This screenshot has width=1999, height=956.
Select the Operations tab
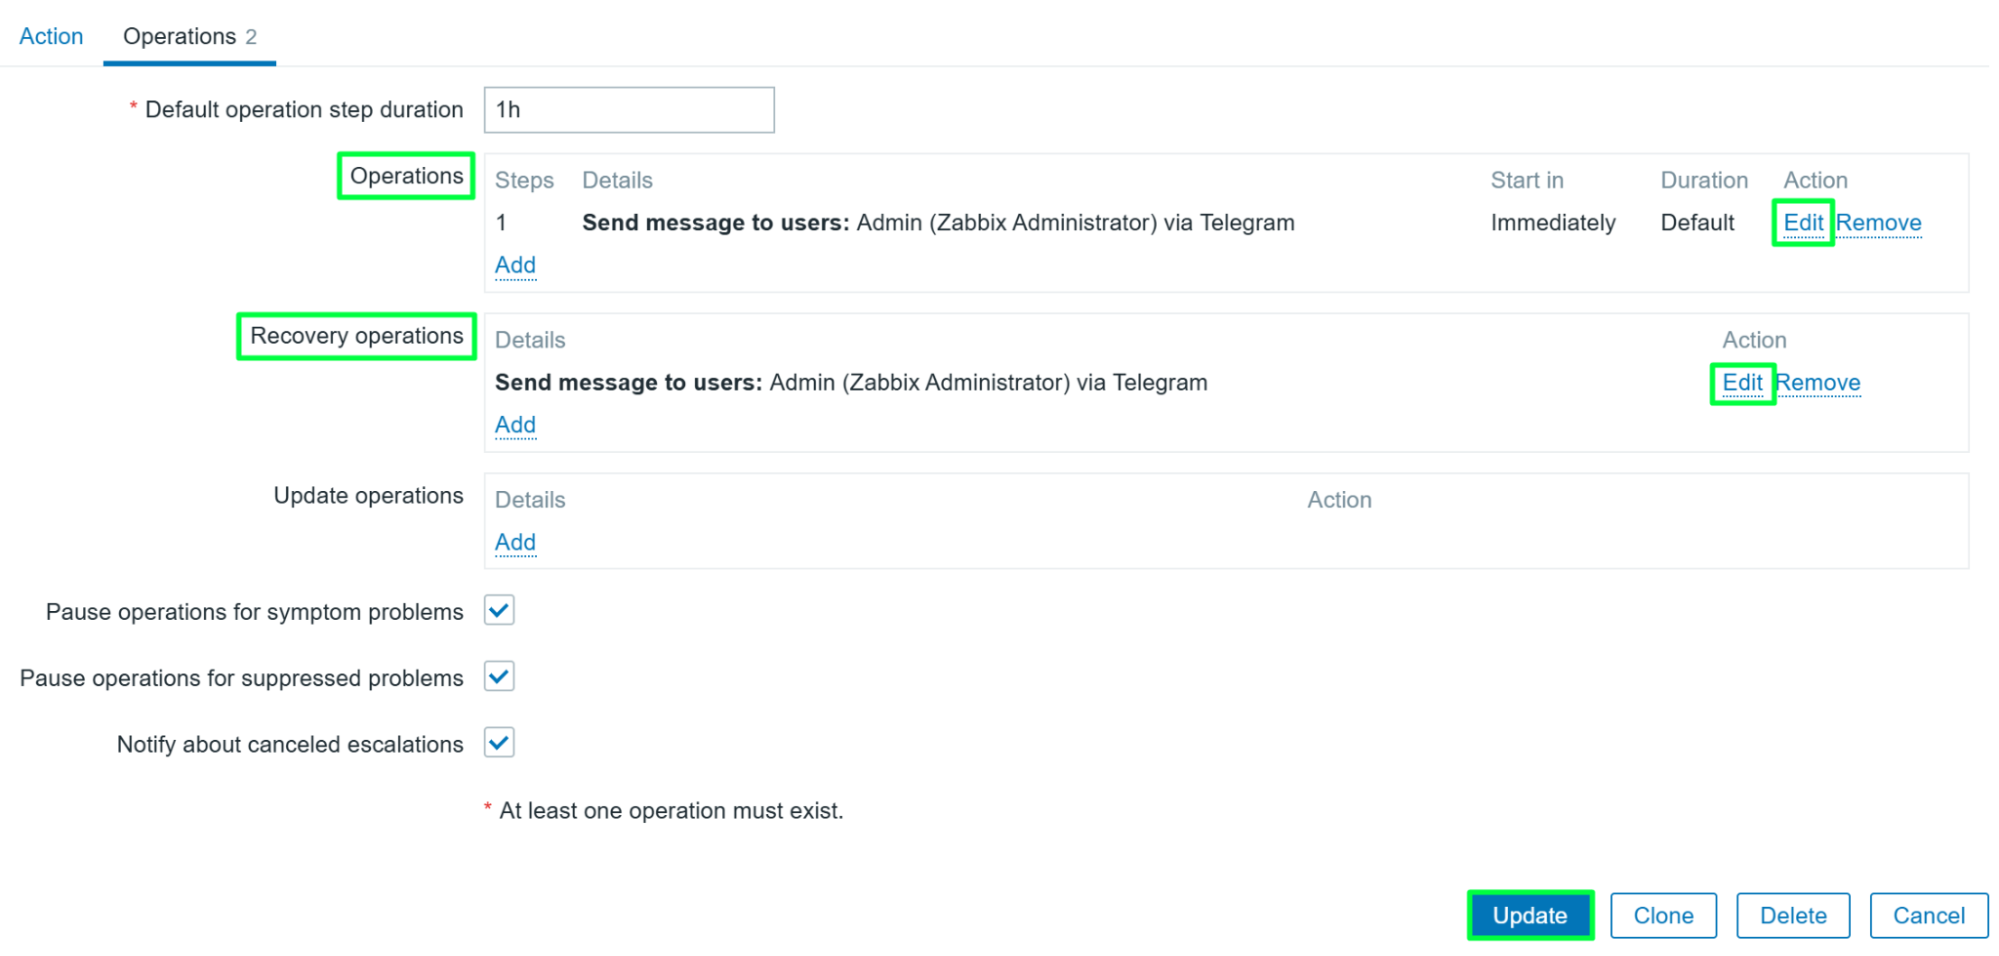189,36
